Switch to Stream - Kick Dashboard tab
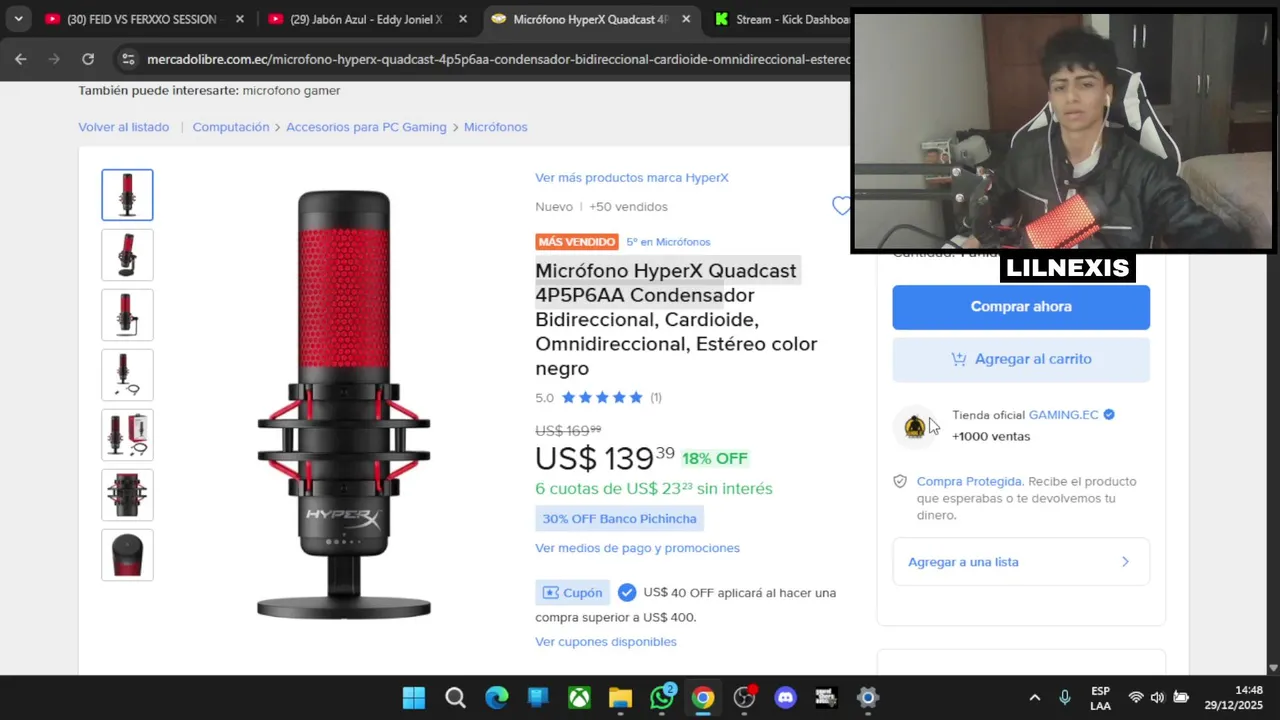This screenshot has height=720, width=1280. 780,19
